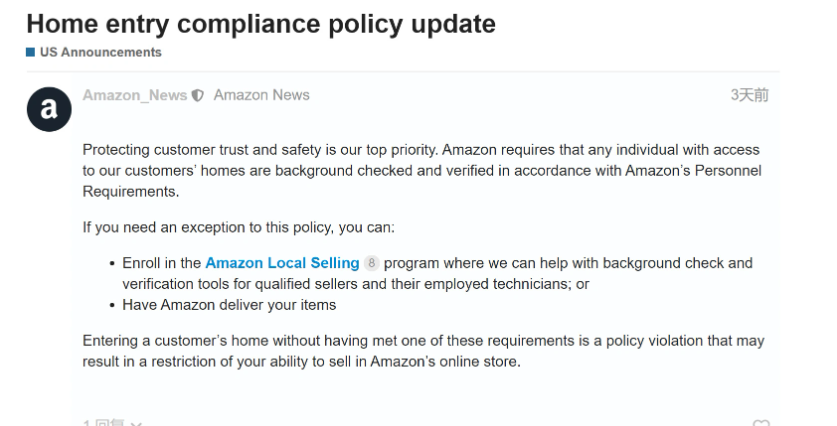Open the Amazon Local Selling link
Image resolution: width=837 pixels, height=426 pixels.
click(282, 263)
